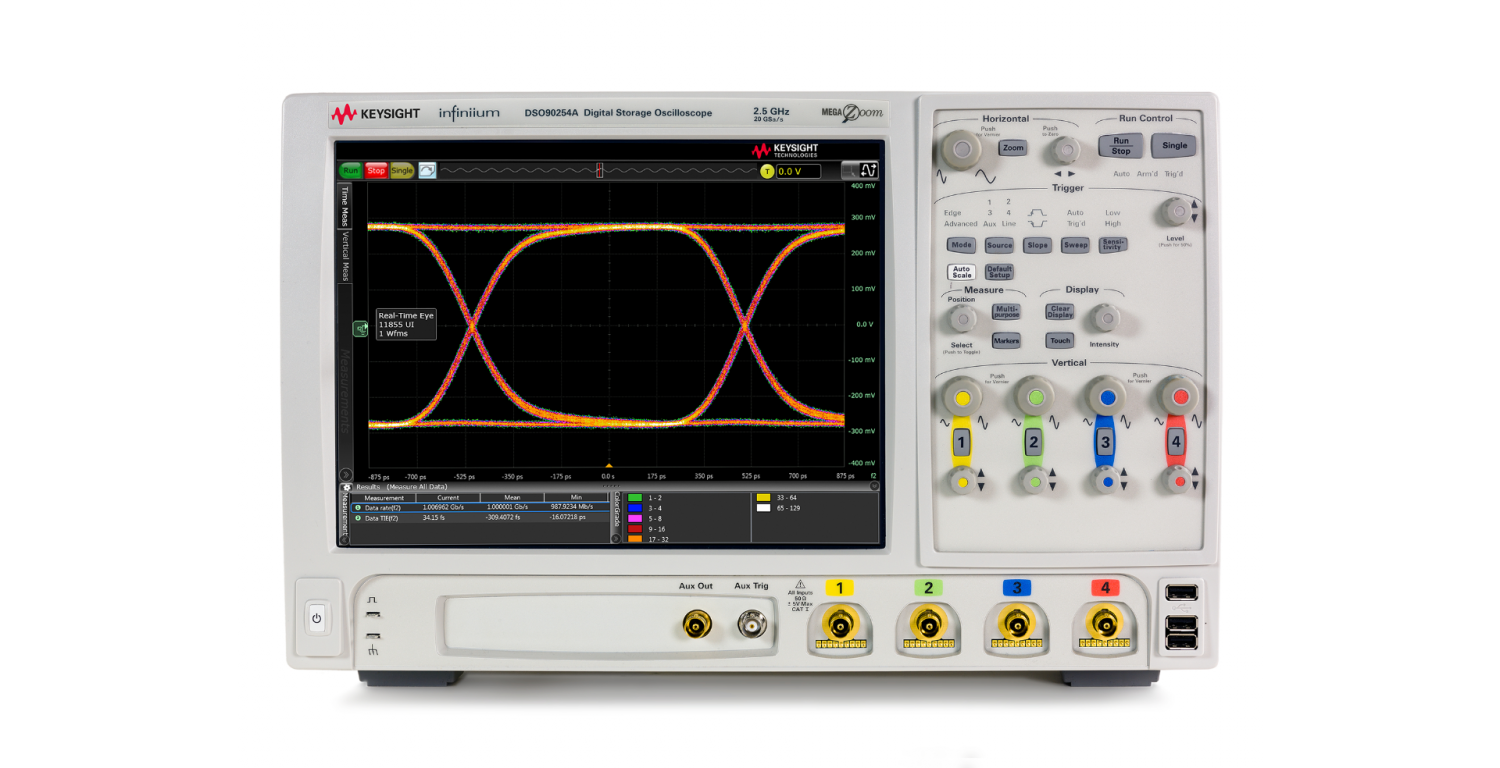Viewport: 1500px width, 768px height.
Task: Tap the yellow T trigger indicator
Action: [767, 172]
